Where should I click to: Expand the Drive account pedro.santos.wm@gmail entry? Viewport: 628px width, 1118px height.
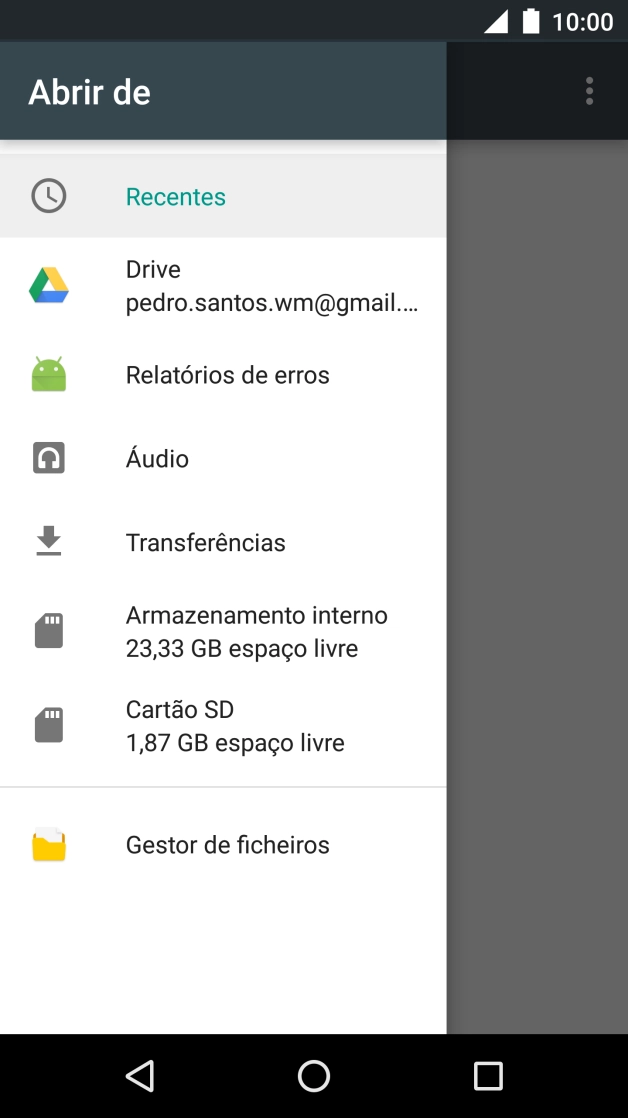point(270,285)
